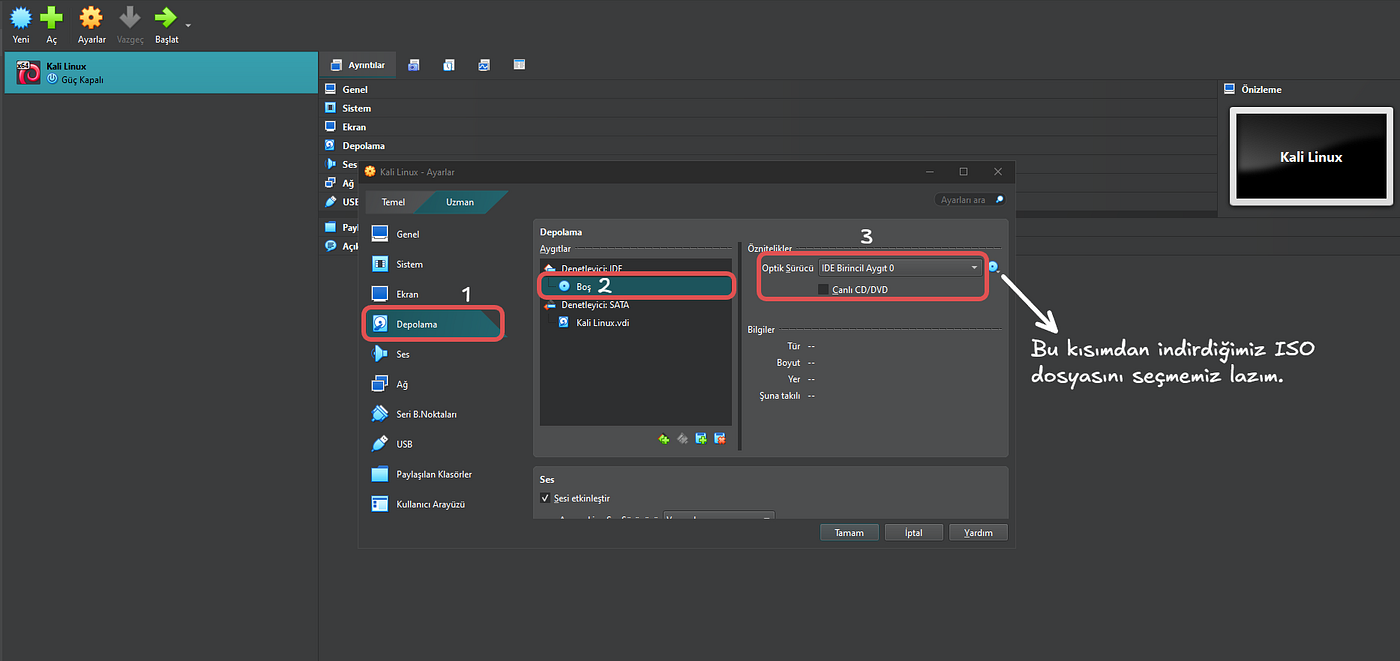Image resolution: width=1400 pixels, height=661 pixels.
Task: Click the choose disk image icon
Action: click(x=993, y=267)
